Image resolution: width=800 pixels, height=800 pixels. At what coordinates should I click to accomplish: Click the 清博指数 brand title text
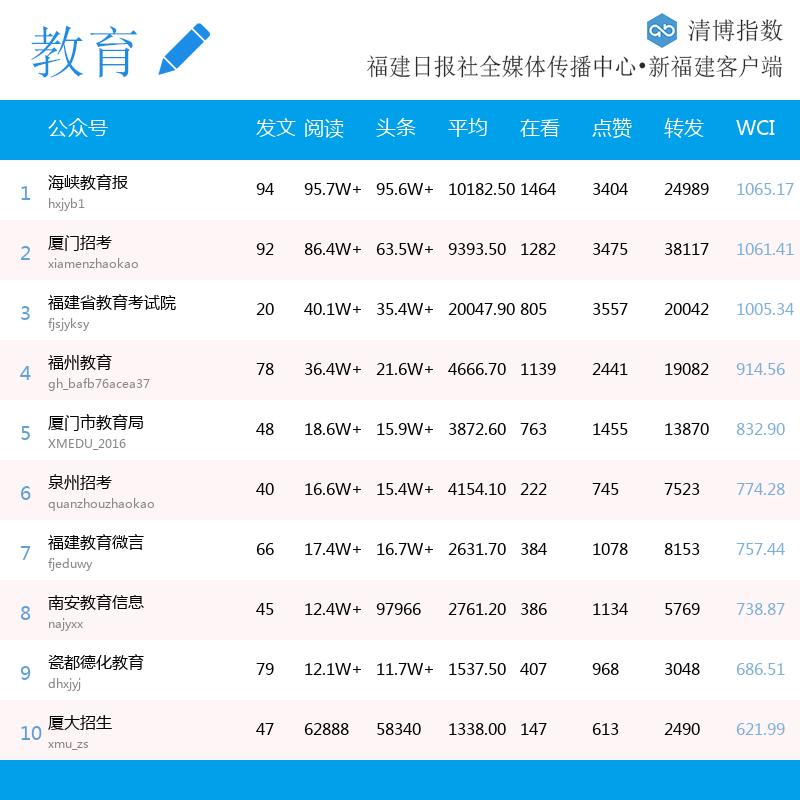point(735,30)
